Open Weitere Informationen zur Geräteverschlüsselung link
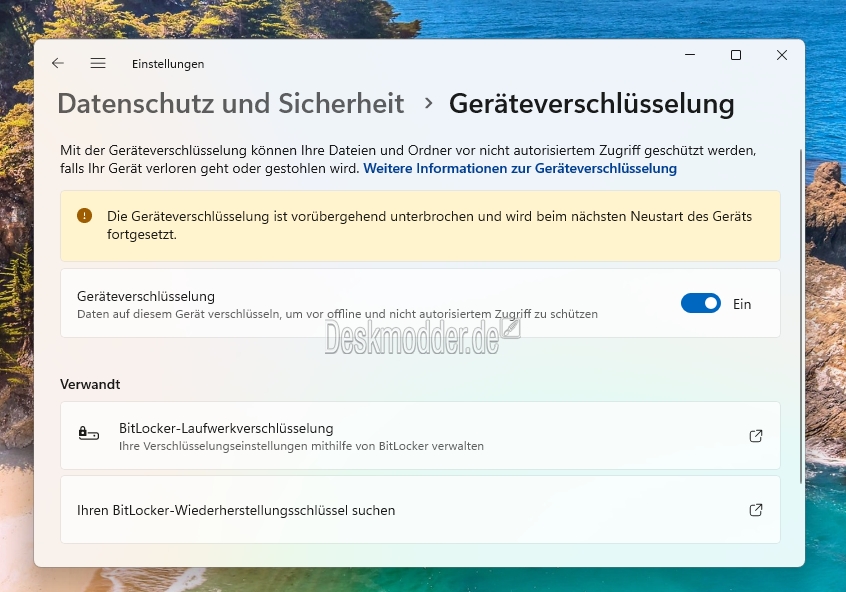846x592 pixels. coord(520,168)
